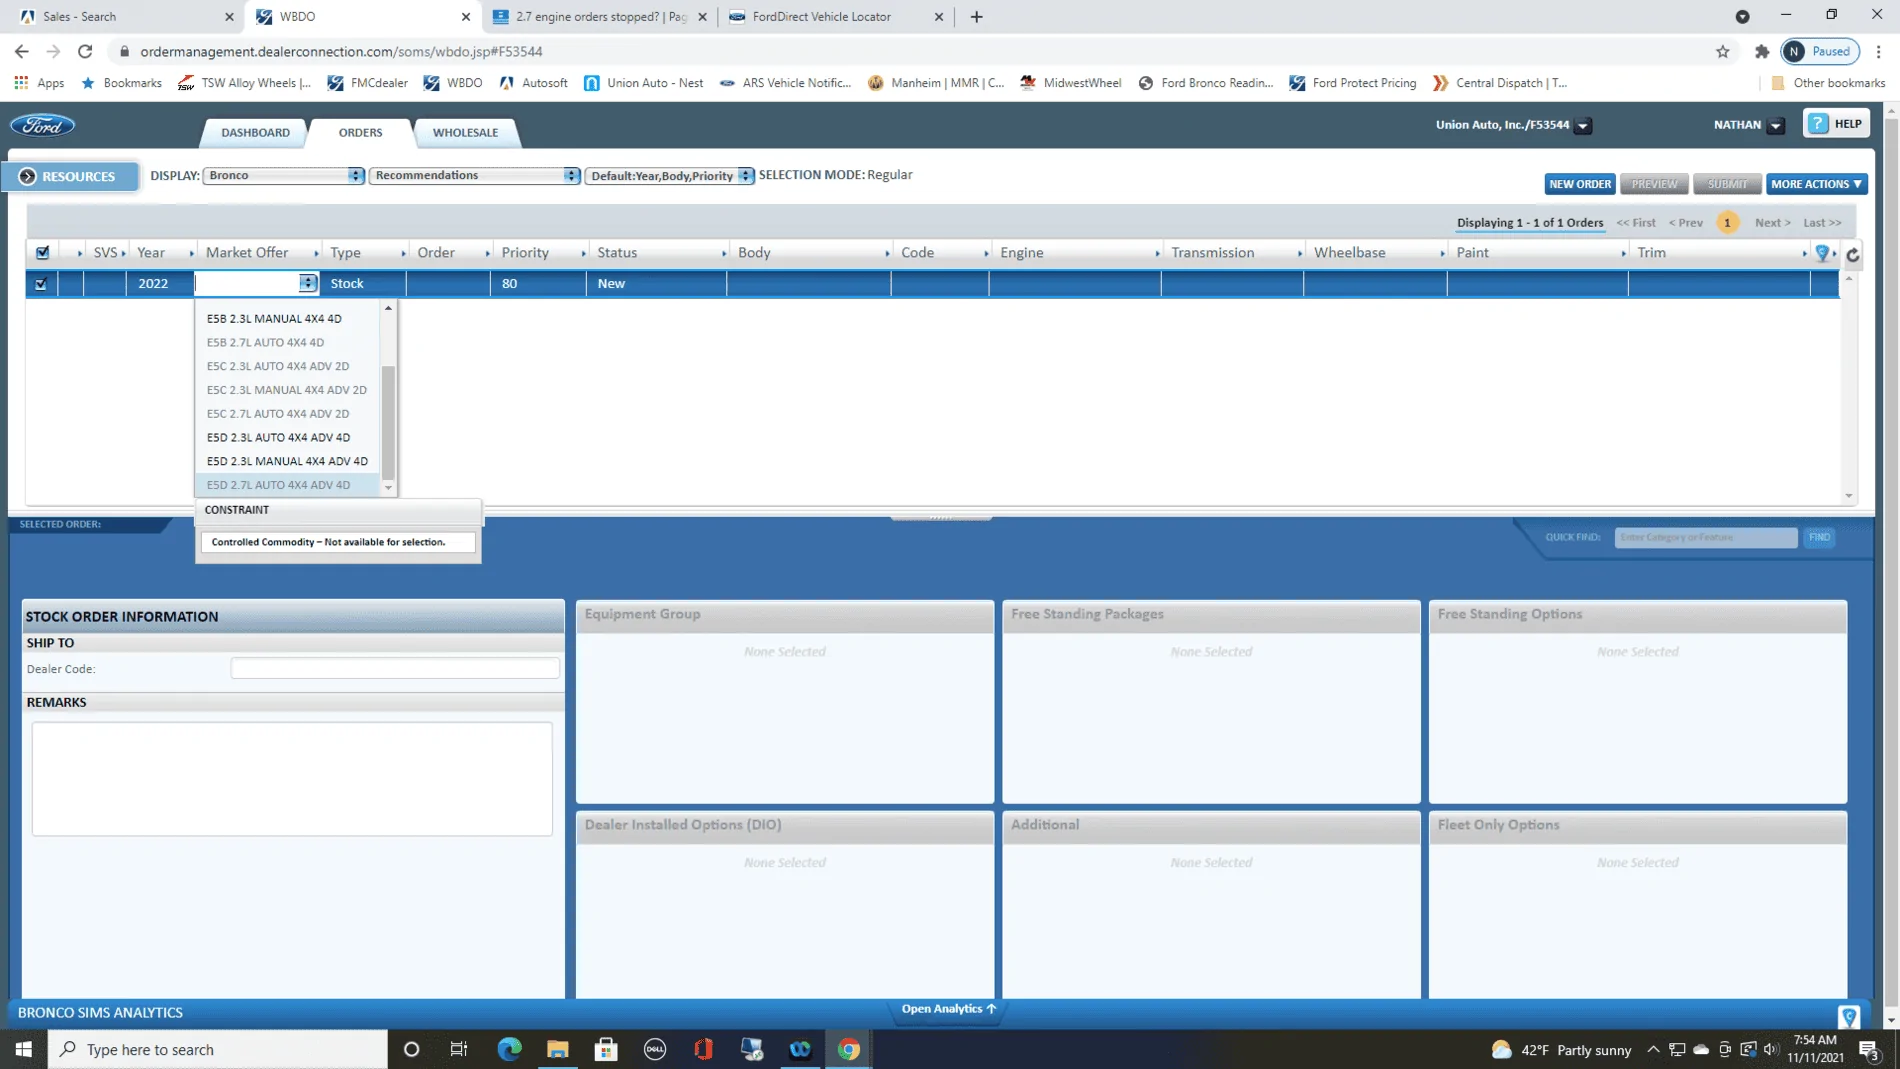Click the Submit button
The width and height of the screenshot is (1900, 1069).
(x=1727, y=184)
